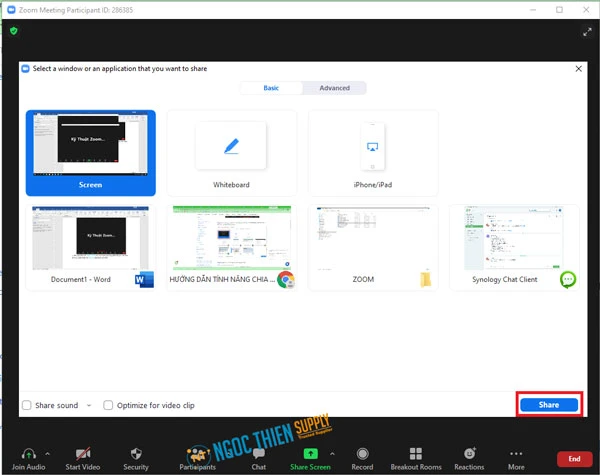600x475 pixels.
Task: Open Share Screen options caret
Action: coord(331,453)
